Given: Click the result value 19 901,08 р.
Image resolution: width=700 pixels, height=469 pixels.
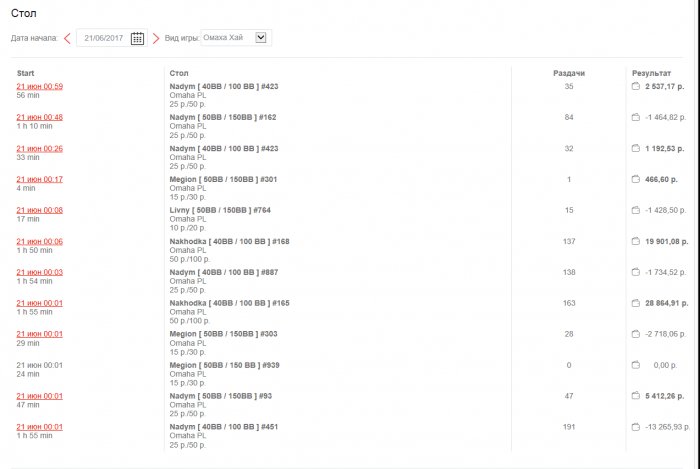Looking at the screenshot, I should 667,241.
